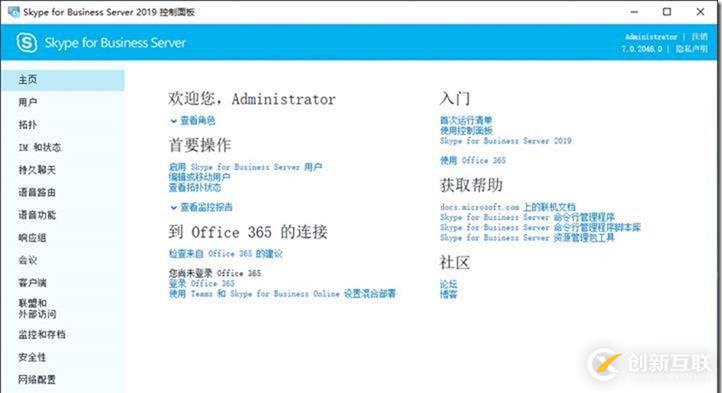This screenshot has height=393, width=722.
Task: Click 注销 link in header
Action: [x=699, y=36]
